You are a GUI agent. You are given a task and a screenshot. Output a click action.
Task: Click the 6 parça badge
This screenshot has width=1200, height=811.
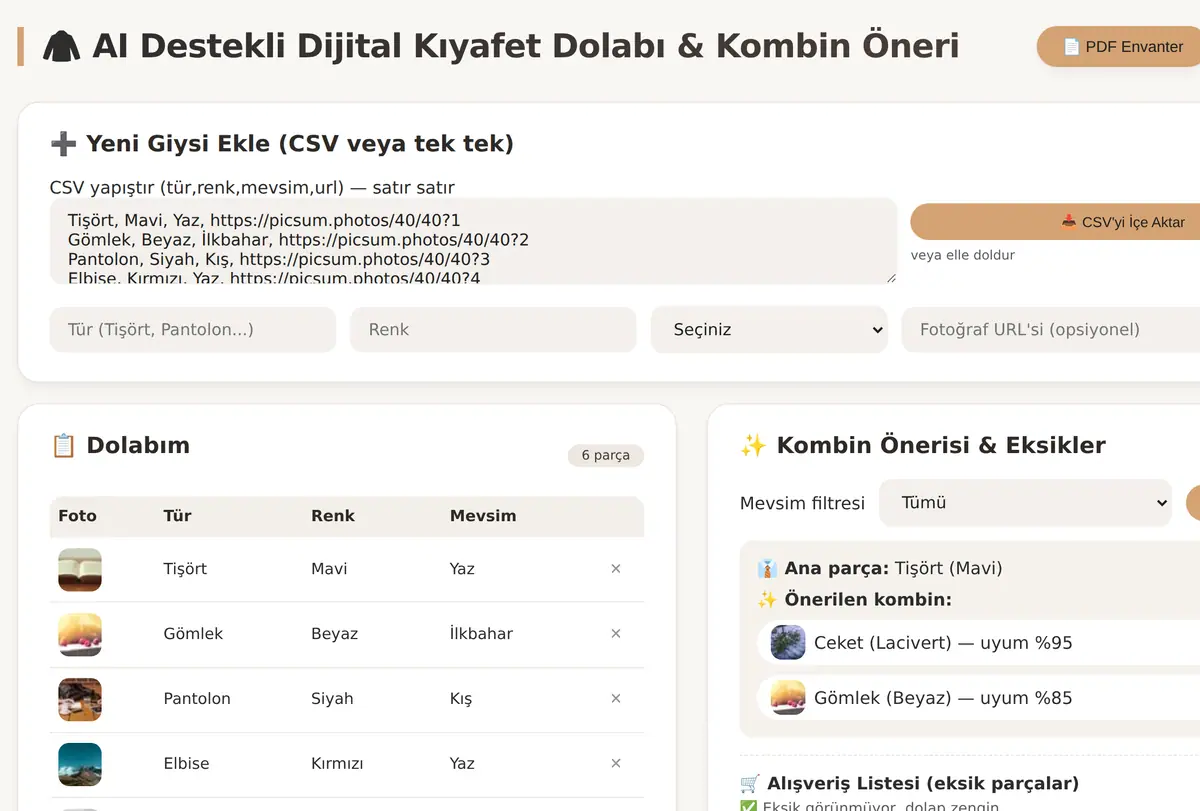(606, 455)
